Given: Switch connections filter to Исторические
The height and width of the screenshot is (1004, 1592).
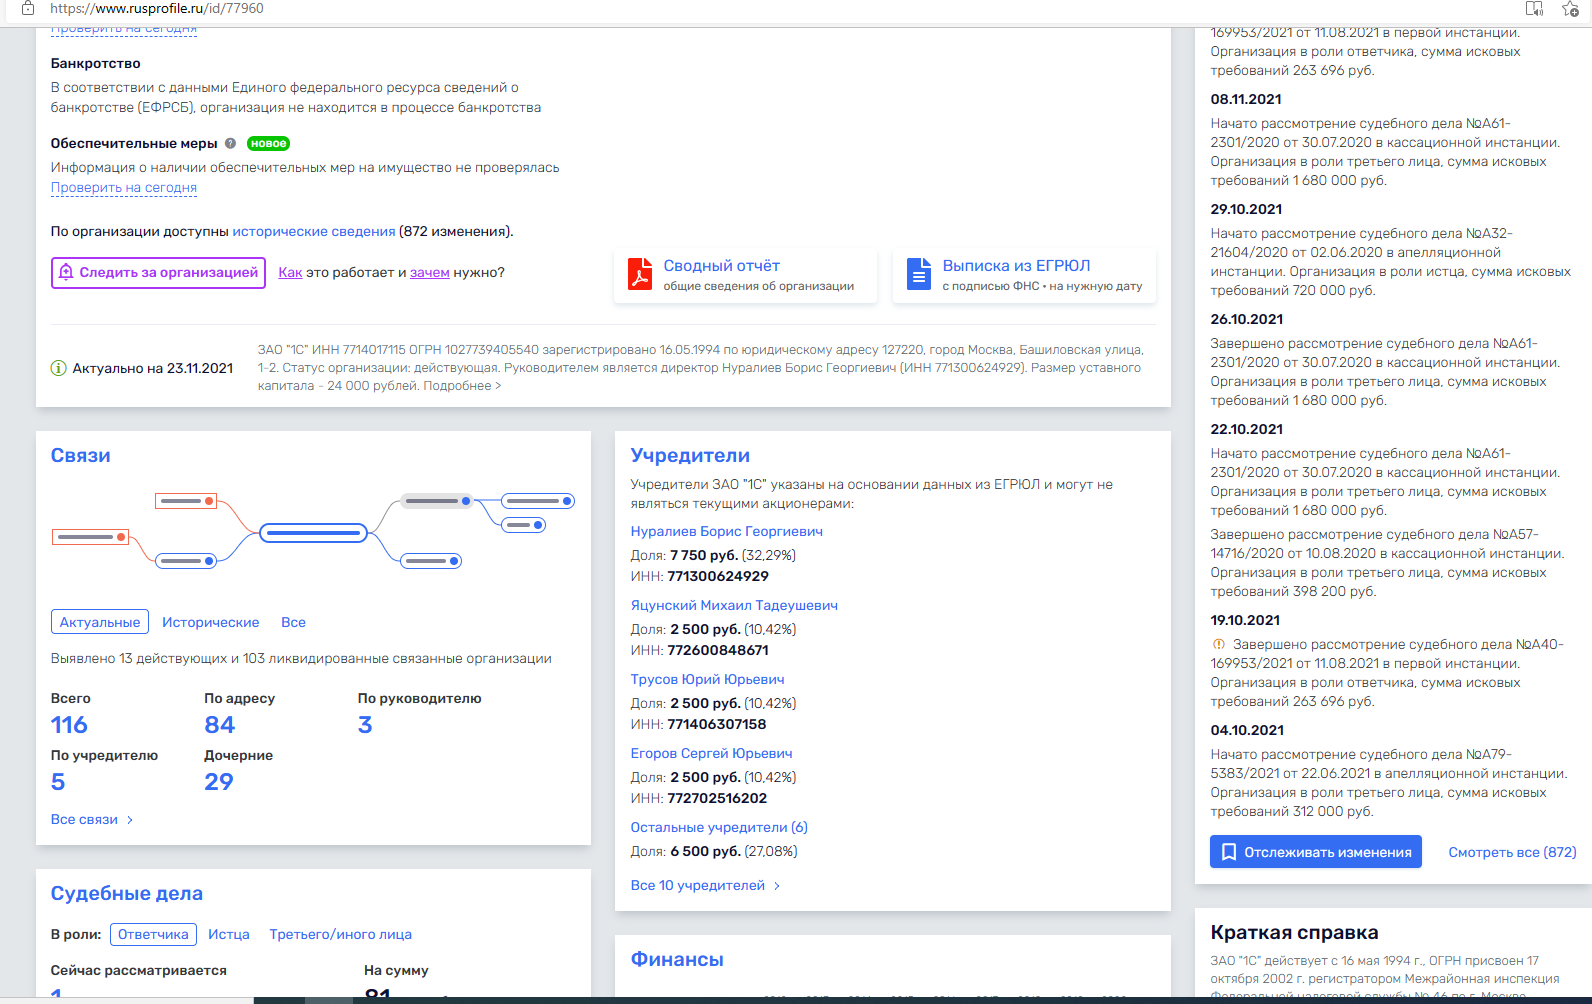Looking at the screenshot, I should click(x=210, y=622).
